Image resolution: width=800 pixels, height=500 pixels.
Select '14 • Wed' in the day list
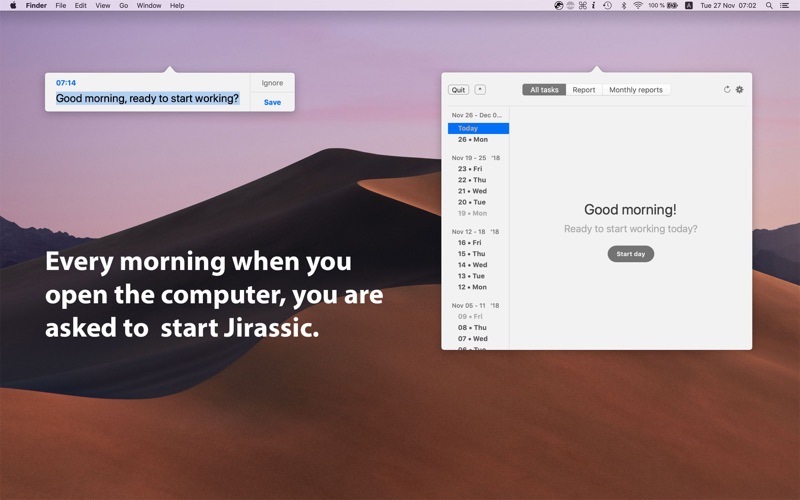pos(472,265)
